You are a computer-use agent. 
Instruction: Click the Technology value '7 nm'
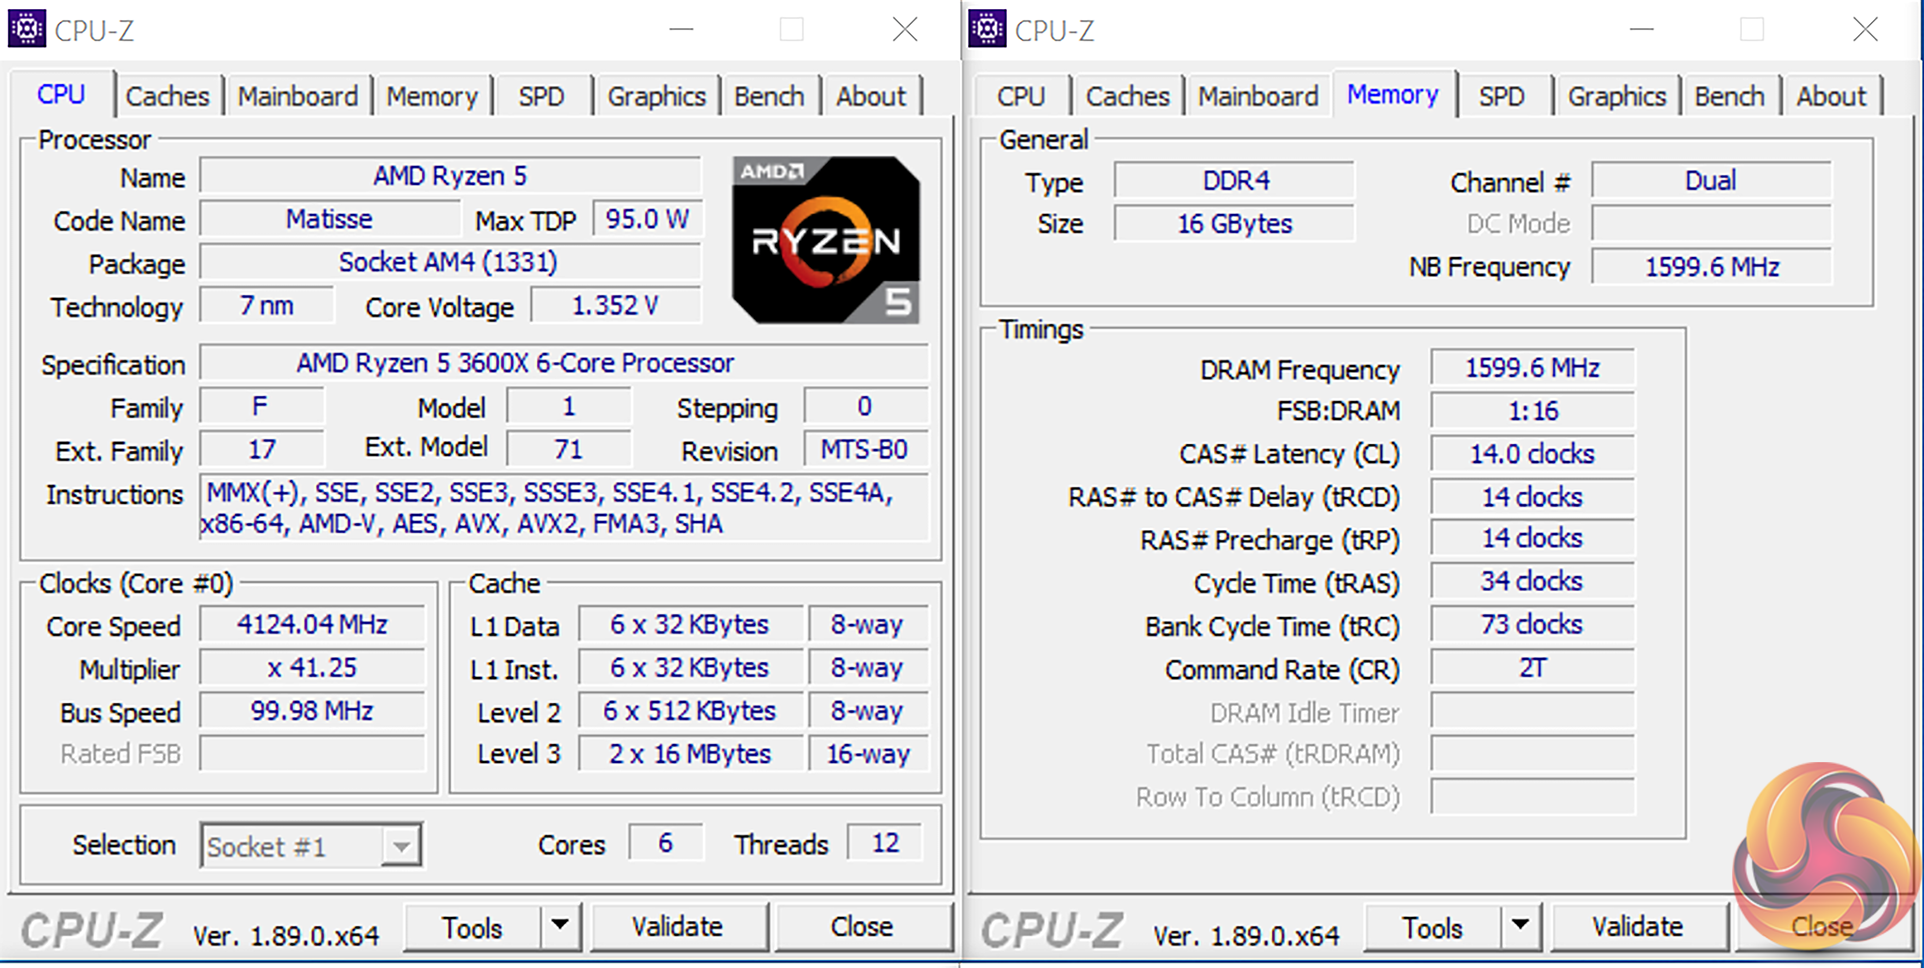266,305
